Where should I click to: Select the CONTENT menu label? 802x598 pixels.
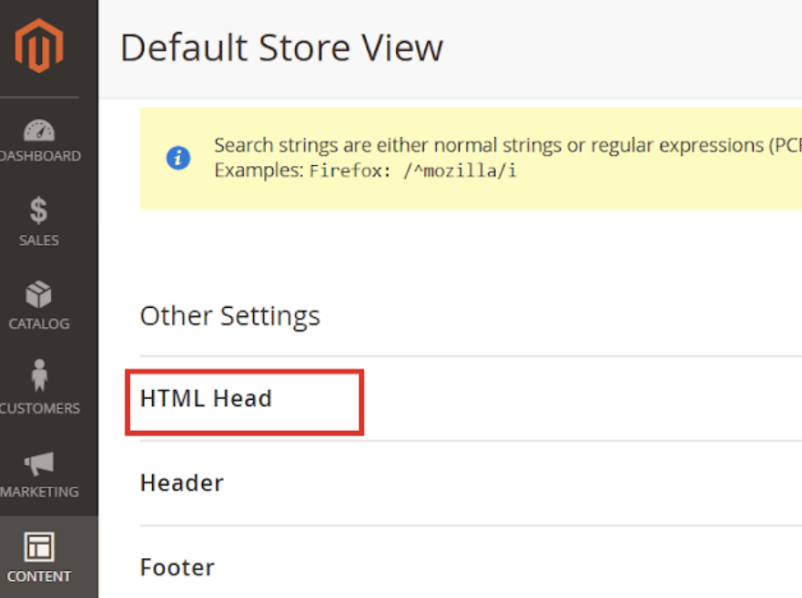pyautogui.click(x=39, y=577)
